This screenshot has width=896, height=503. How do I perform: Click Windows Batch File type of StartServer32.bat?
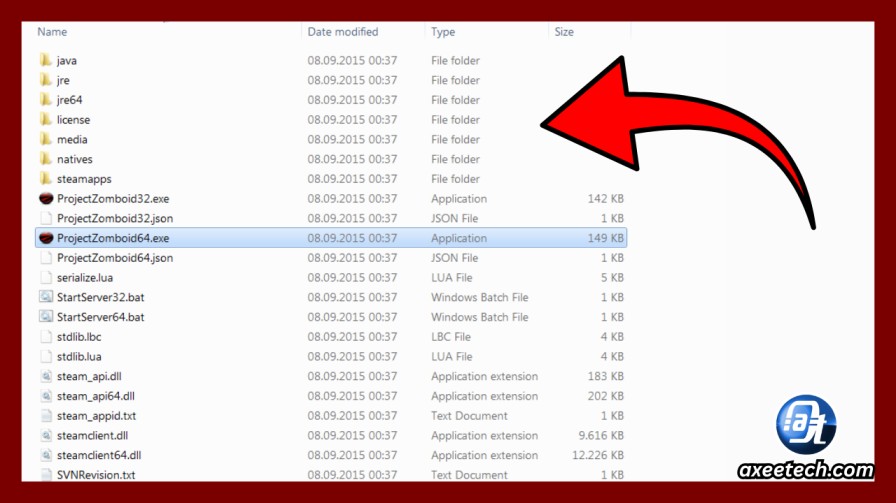point(479,297)
